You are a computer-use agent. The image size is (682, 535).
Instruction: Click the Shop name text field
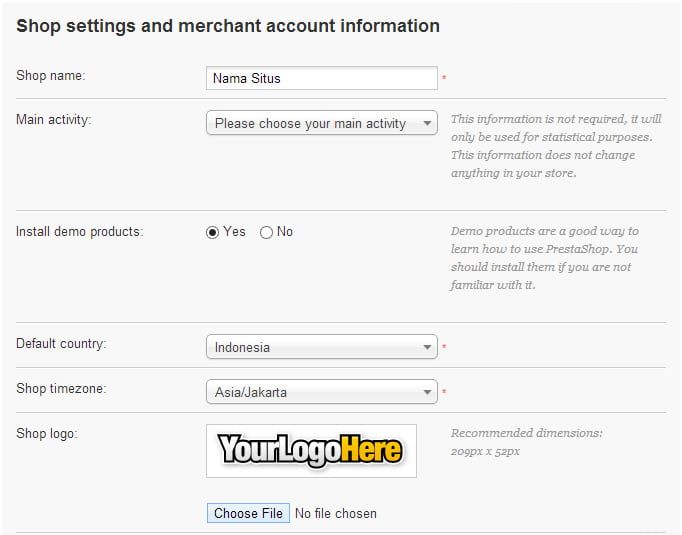(320, 78)
